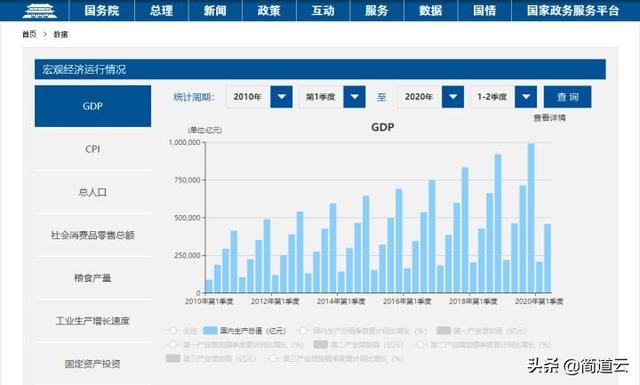Toggle the 全部 legend circle marker
The image size is (640, 385).
173,330
